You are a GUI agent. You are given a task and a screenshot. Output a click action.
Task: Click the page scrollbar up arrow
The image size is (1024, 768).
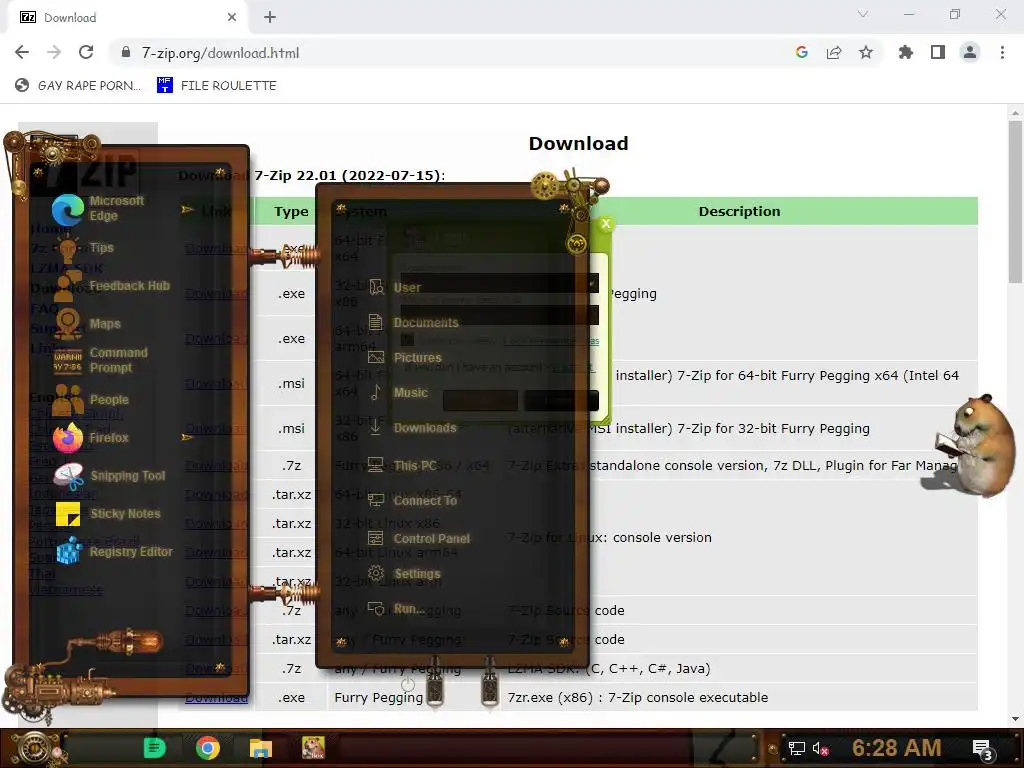(x=1015, y=113)
